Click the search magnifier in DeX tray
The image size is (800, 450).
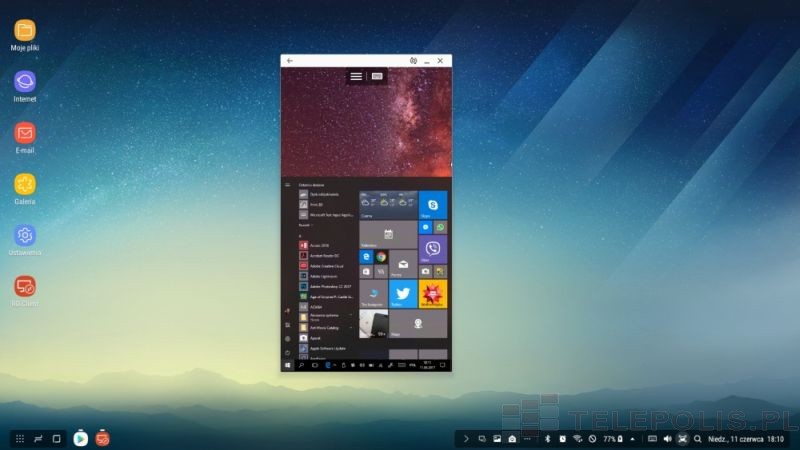pos(697,439)
